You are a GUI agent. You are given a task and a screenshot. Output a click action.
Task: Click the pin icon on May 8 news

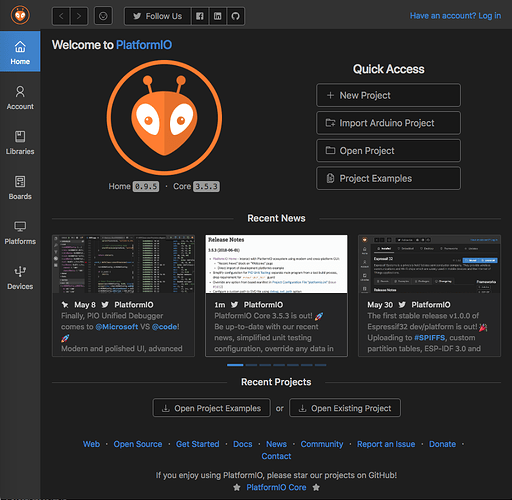[x=65, y=305]
